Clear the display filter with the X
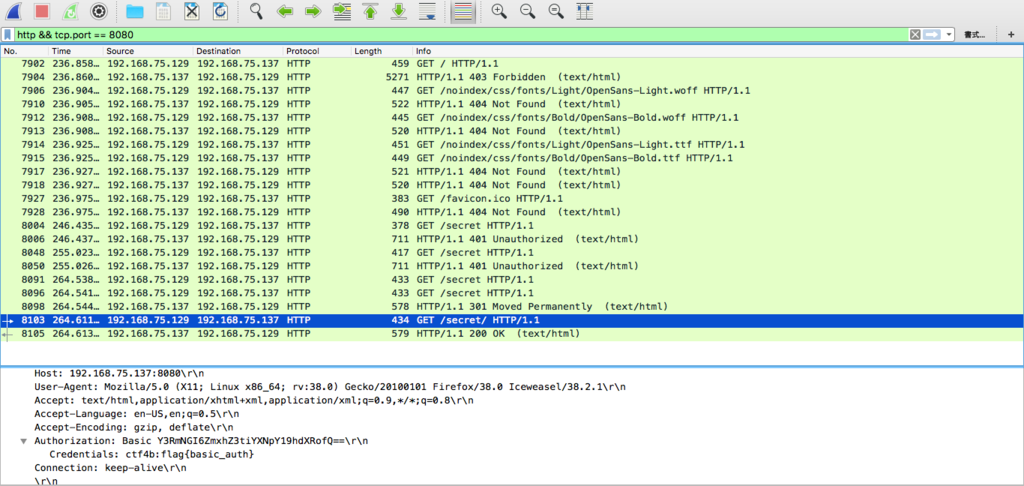This screenshot has width=1024, height=486. (915, 35)
